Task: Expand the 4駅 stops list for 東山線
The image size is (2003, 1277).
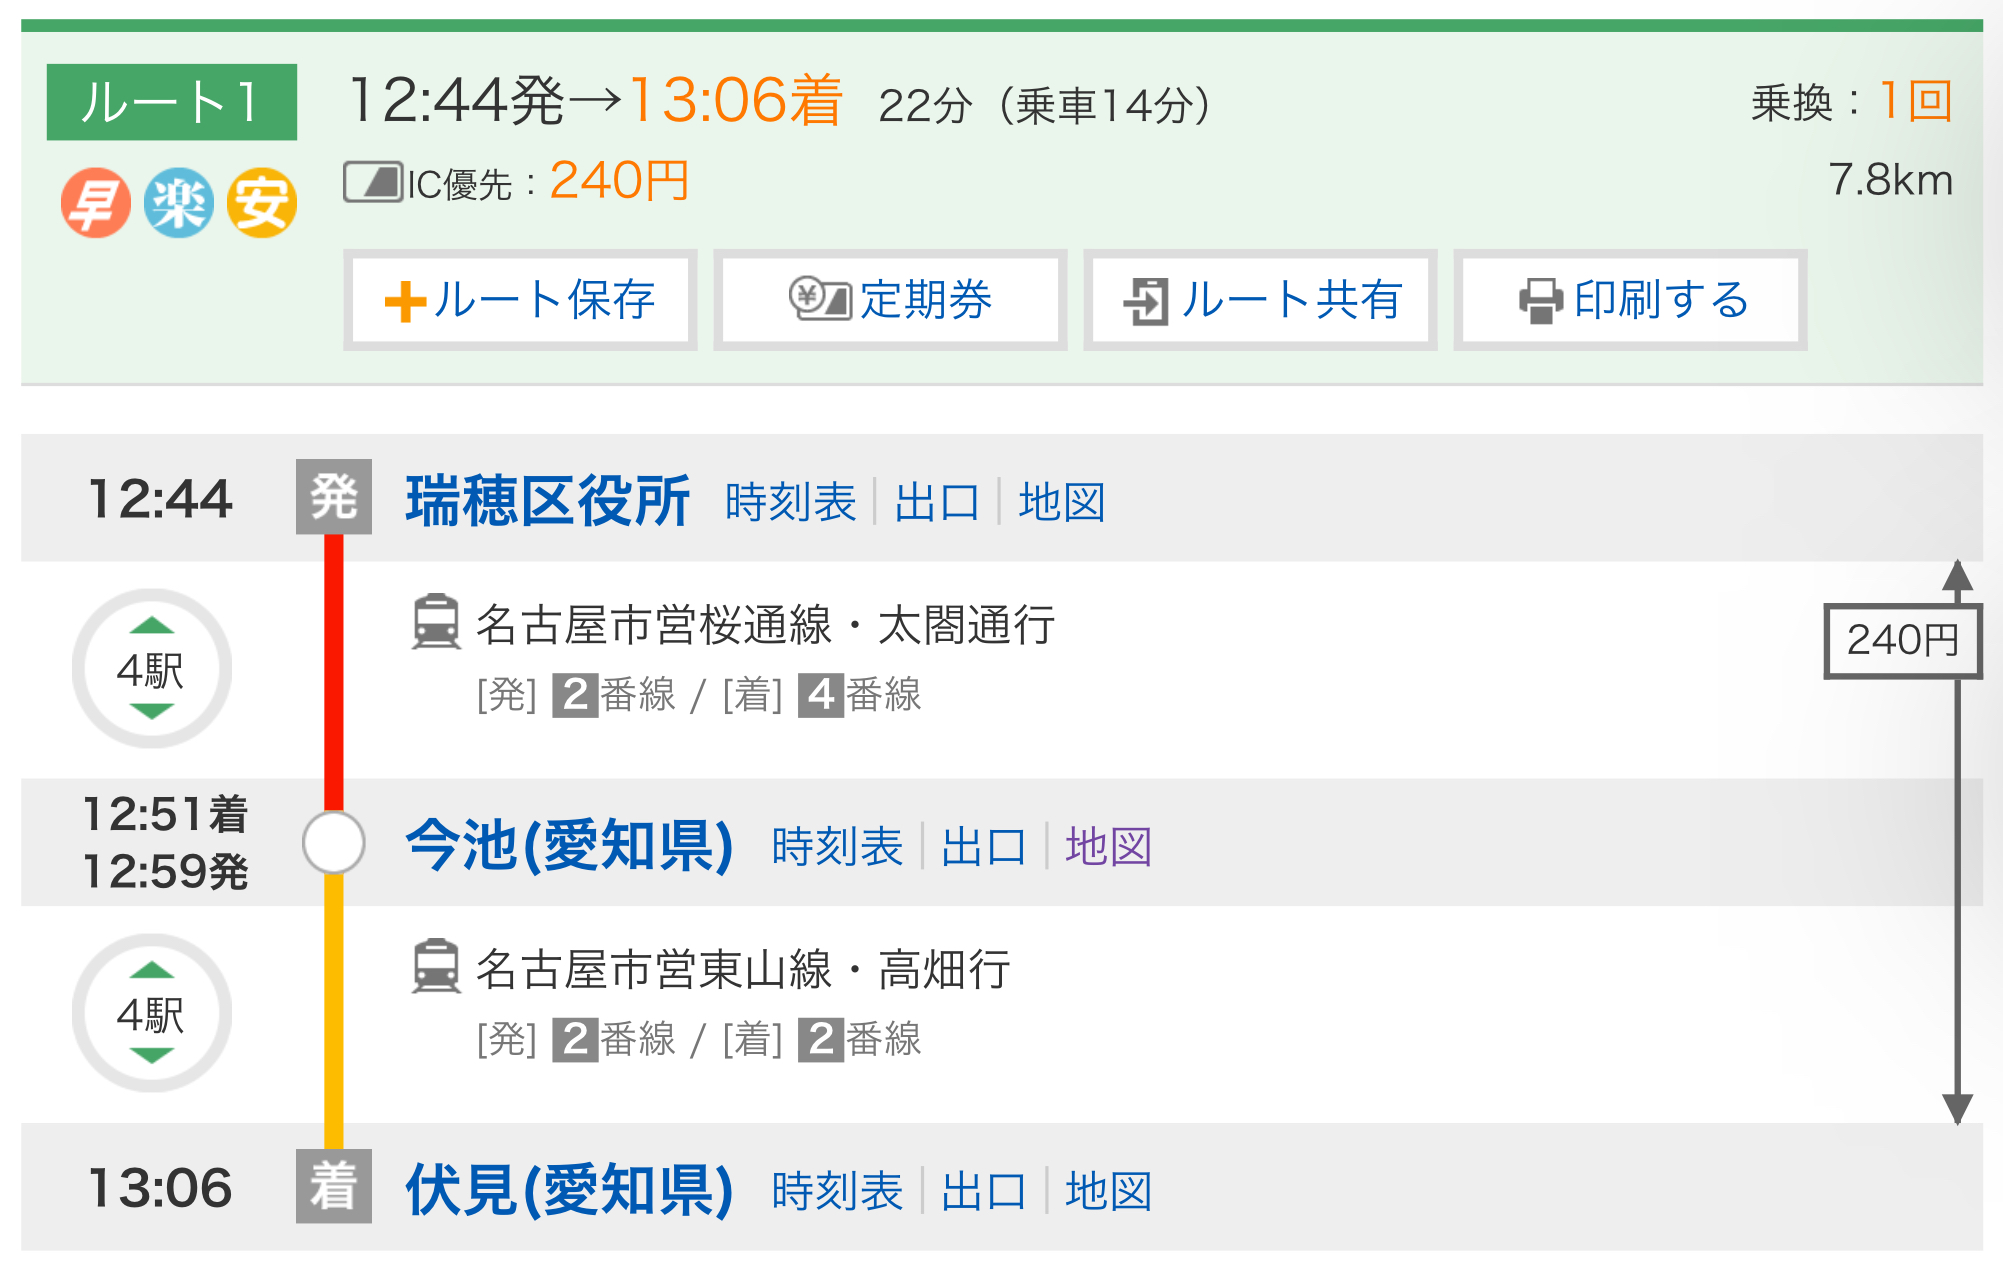Action: pyautogui.click(x=152, y=1014)
